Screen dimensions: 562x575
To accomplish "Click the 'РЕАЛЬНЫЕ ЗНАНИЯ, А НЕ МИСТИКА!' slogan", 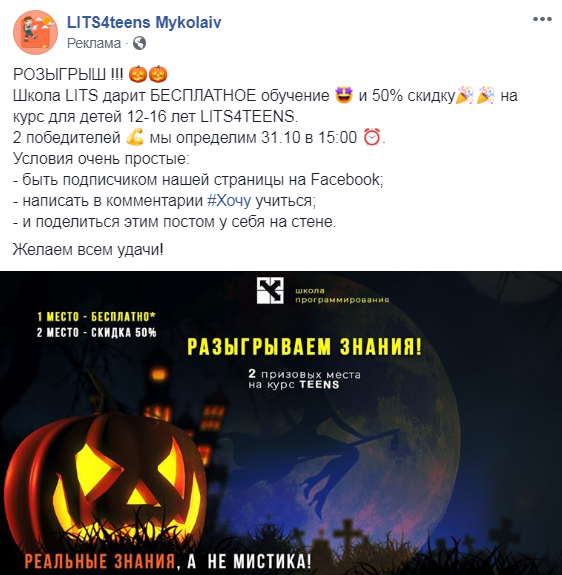I will pos(168,561).
